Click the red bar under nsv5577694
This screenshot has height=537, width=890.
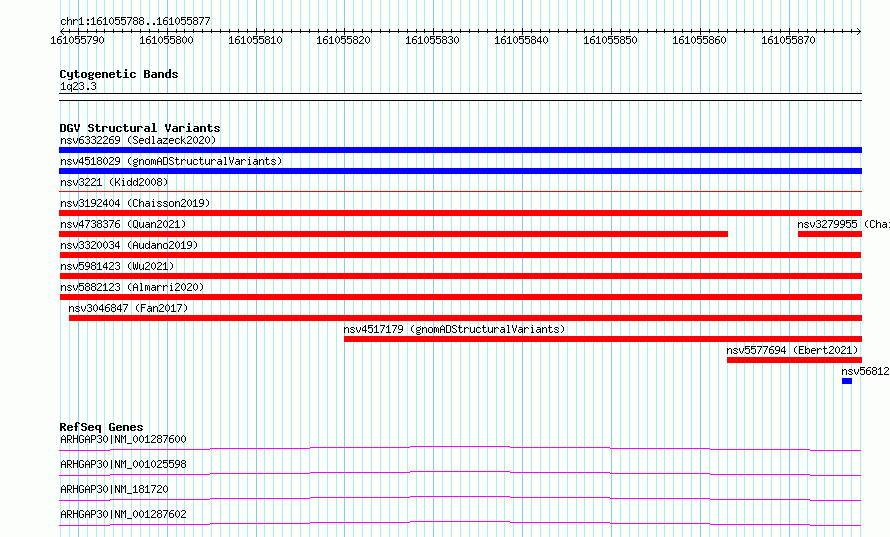coord(795,360)
